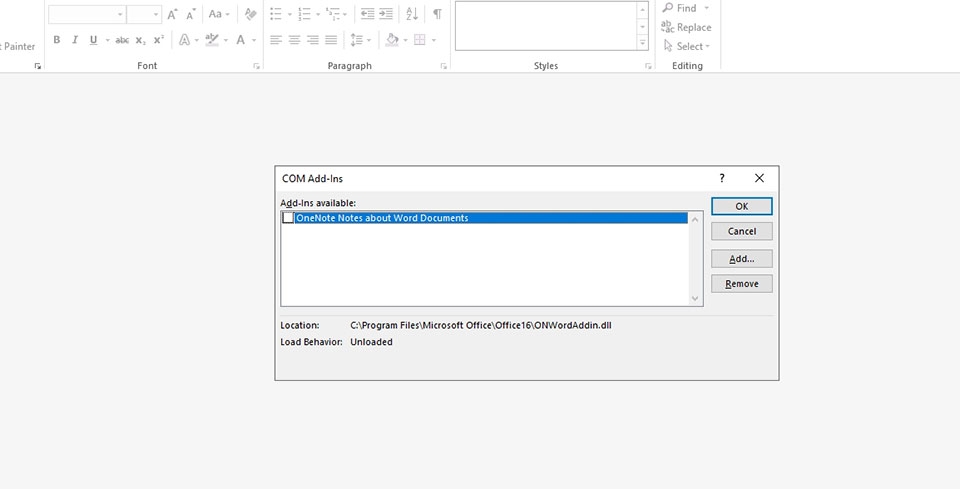Apply Underline to text
960x489 pixels.
(x=93, y=40)
